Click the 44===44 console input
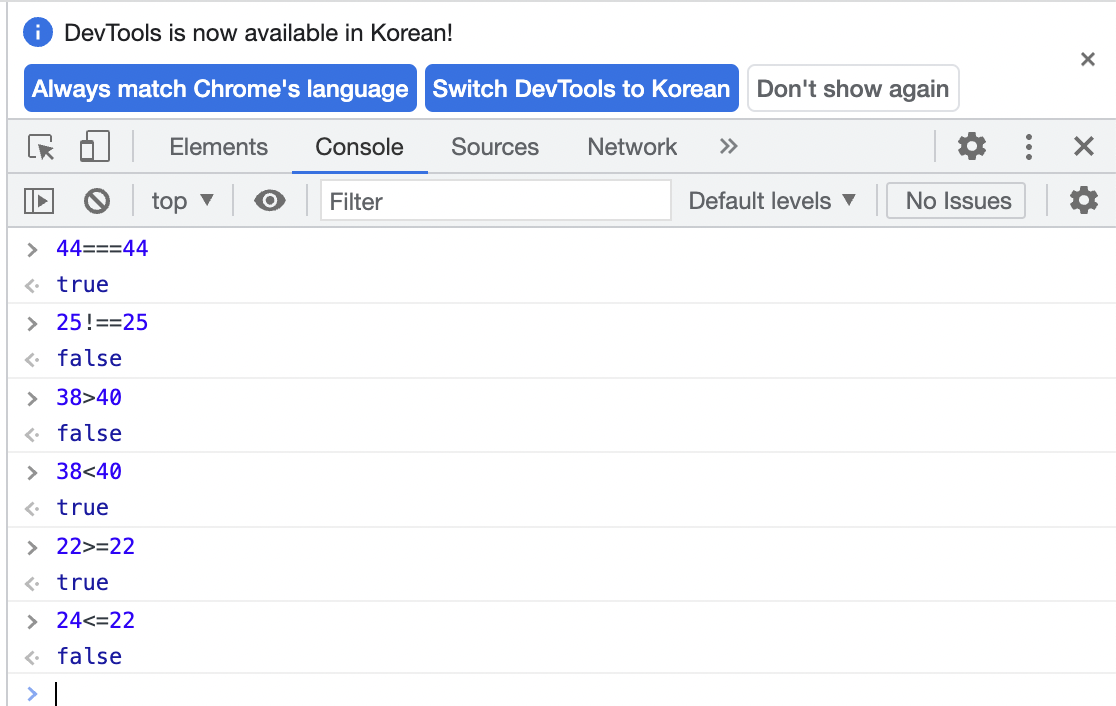Image resolution: width=1116 pixels, height=706 pixels. click(x=102, y=248)
